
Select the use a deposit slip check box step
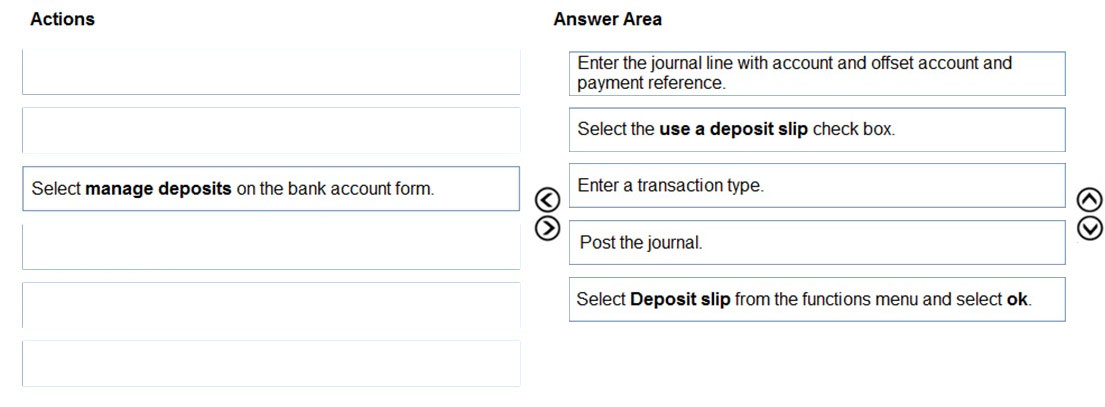(817, 130)
